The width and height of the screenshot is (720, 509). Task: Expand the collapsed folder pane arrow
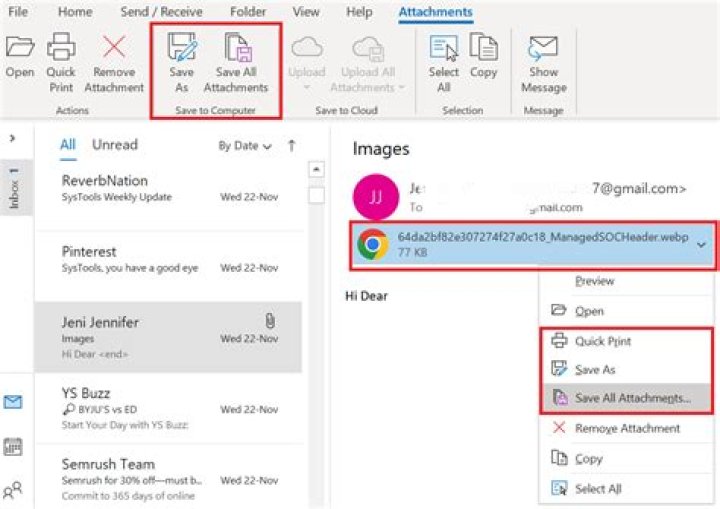point(12,138)
